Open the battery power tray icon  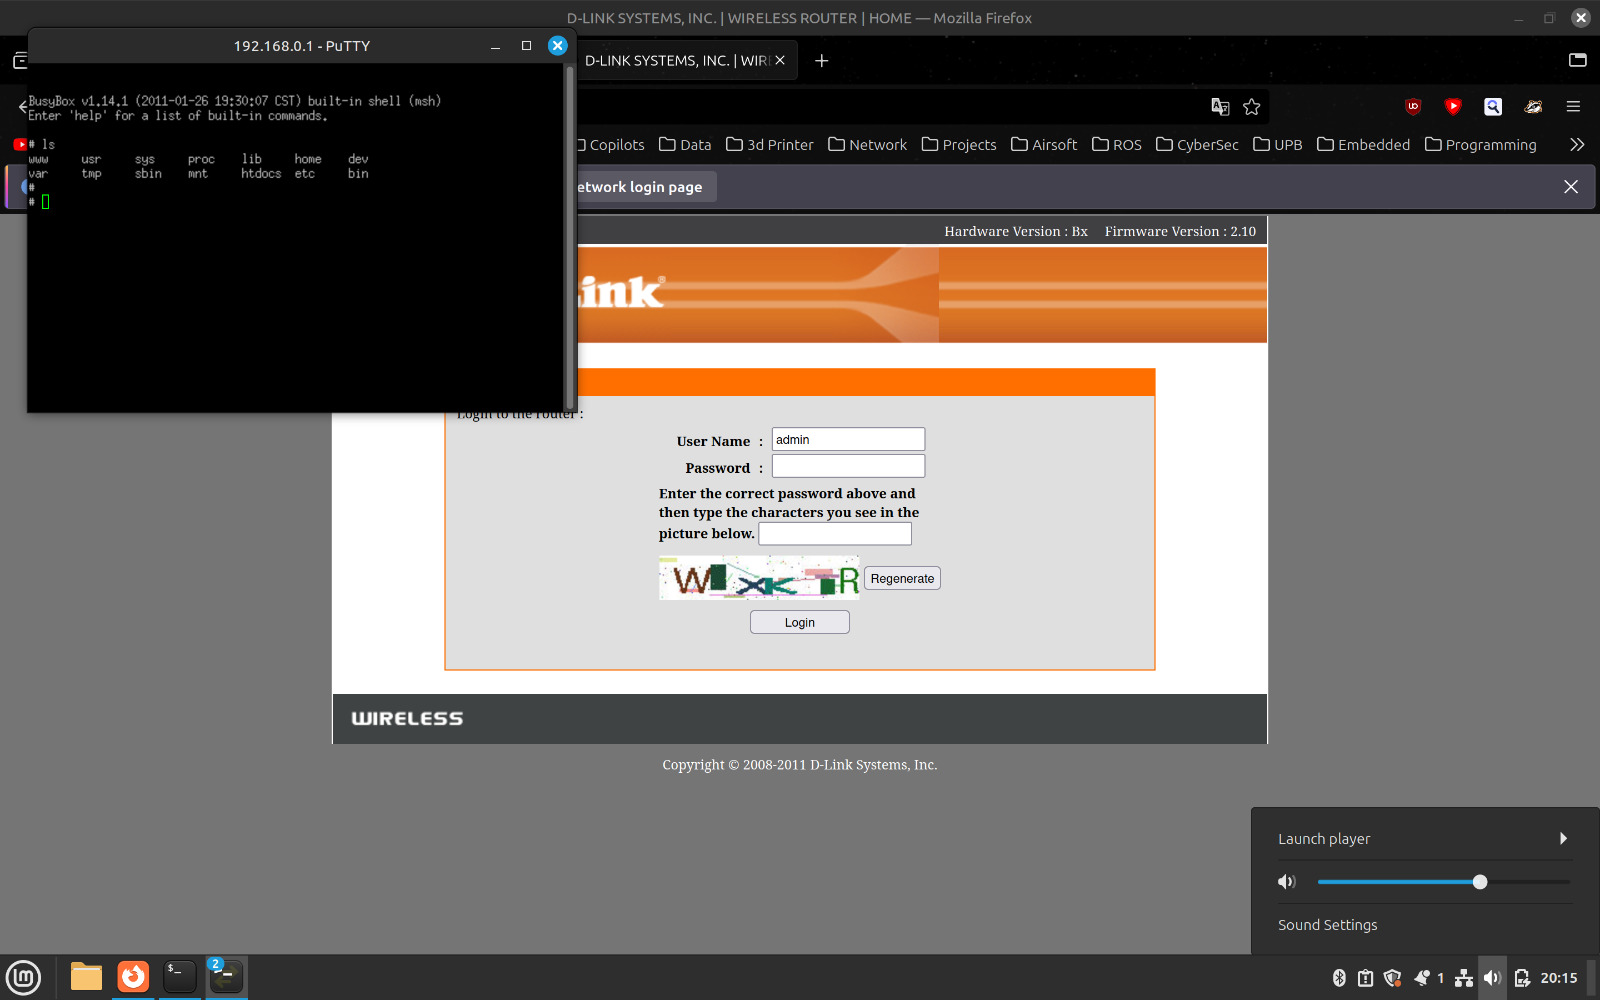pos(1522,978)
